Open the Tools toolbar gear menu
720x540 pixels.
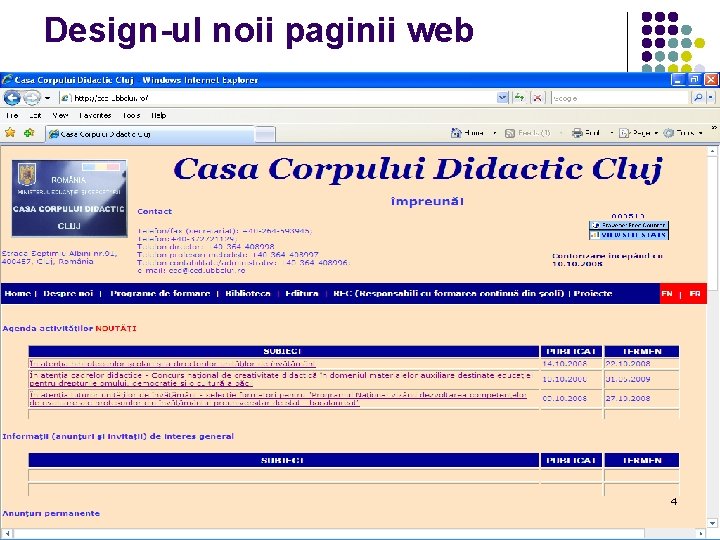(x=683, y=133)
